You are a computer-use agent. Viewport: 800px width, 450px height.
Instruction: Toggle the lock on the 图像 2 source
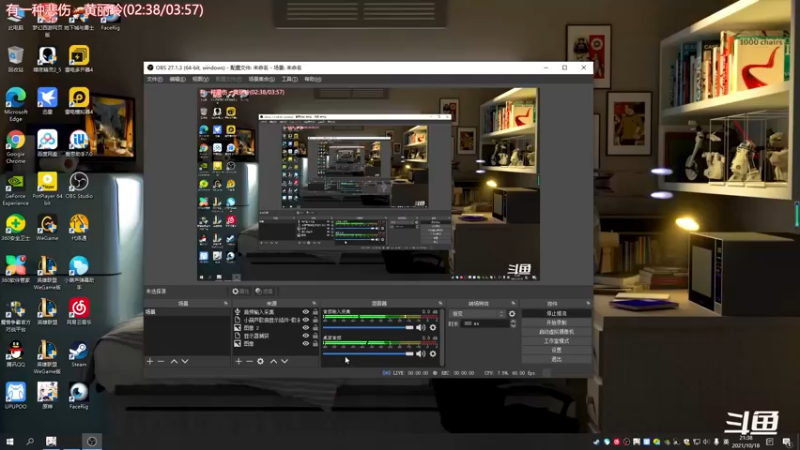point(315,328)
